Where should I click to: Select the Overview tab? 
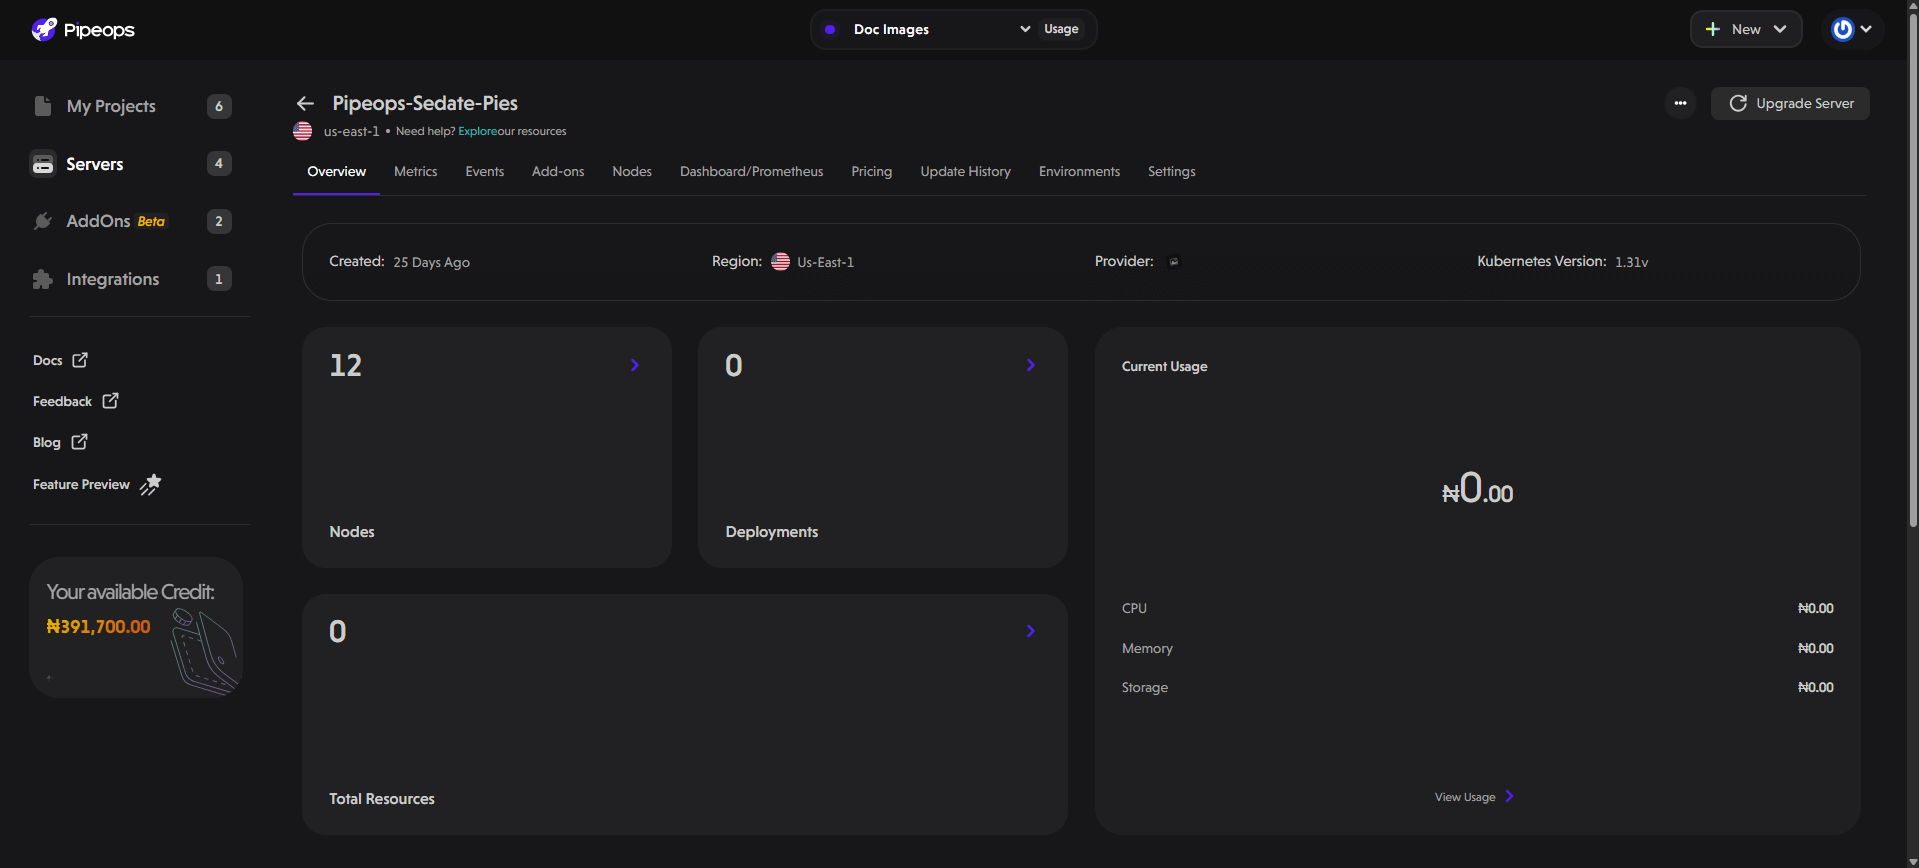(336, 172)
